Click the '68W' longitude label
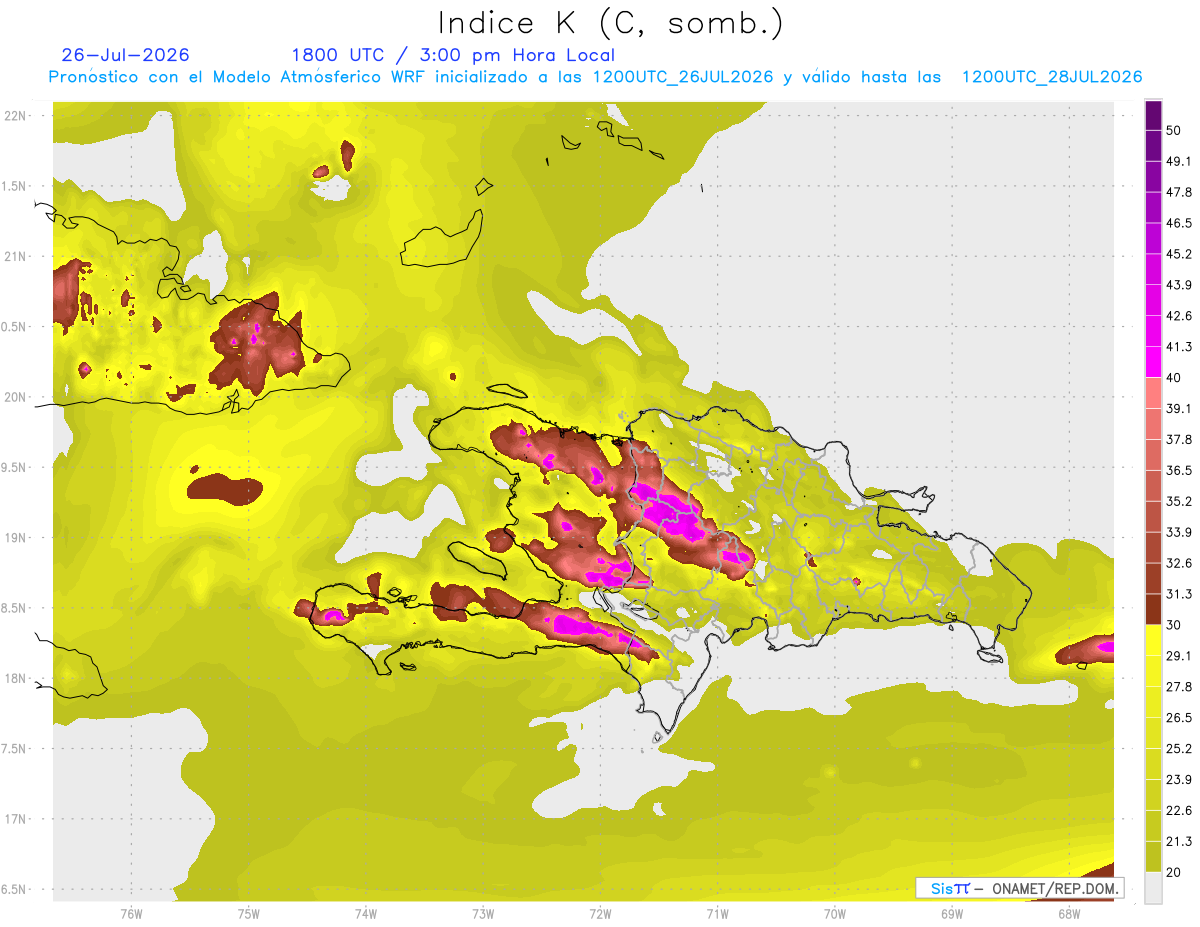The width and height of the screenshot is (1200, 927). coord(1069,913)
